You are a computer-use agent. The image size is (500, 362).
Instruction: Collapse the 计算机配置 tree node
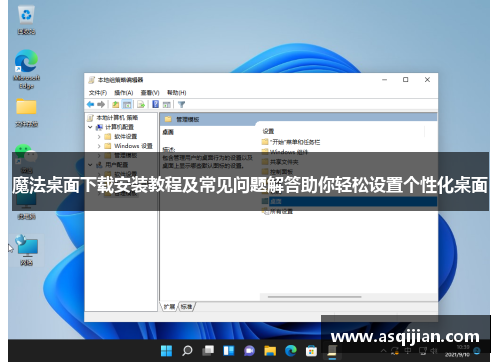[90, 127]
